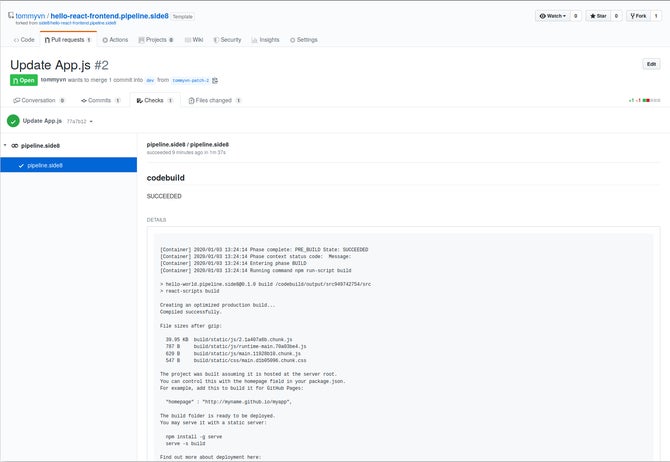
Task: Follow the forked-from side8 repository link
Action: click(77, 23)
